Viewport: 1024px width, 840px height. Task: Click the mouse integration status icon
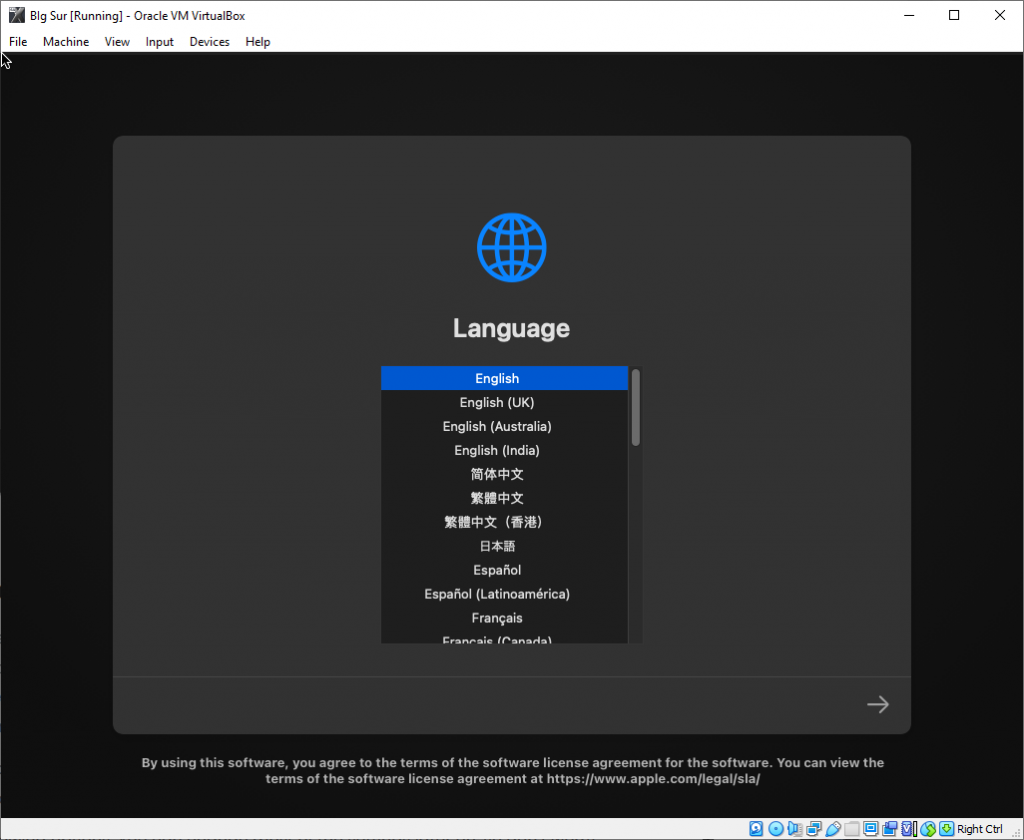[926, 828]
